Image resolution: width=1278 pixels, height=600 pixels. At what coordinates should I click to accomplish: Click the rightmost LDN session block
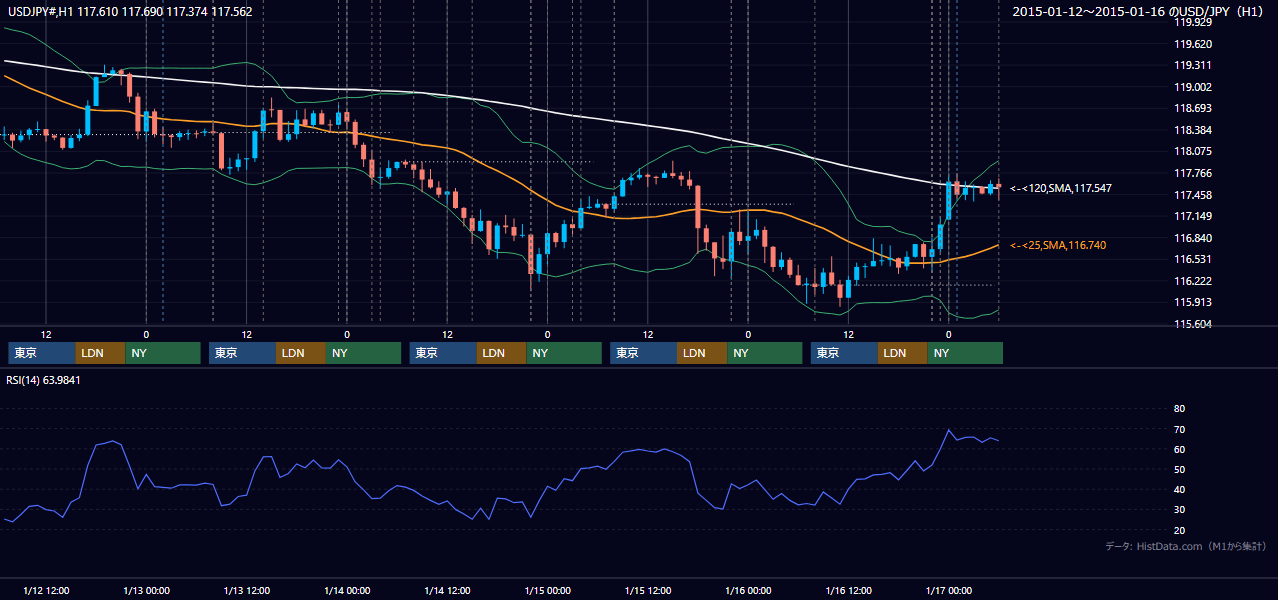(903, 353)
